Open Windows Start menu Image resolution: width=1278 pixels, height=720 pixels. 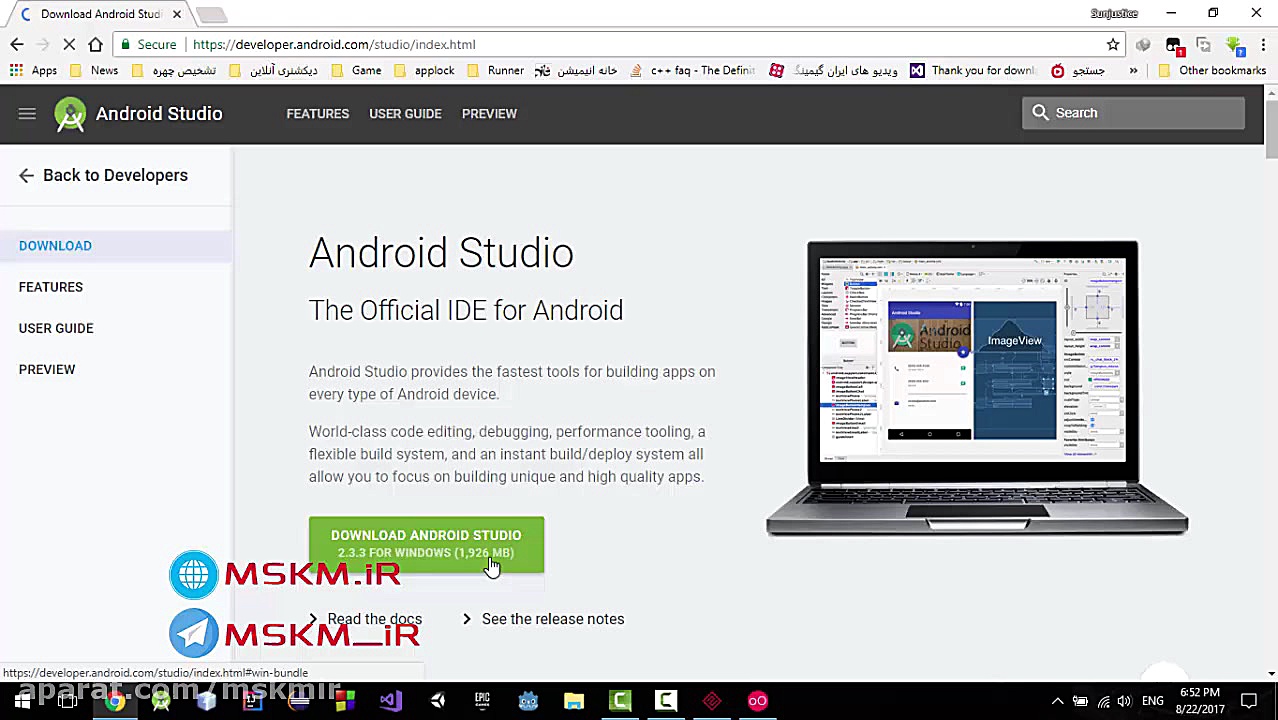pyautogui.click(x=22, y=701)
